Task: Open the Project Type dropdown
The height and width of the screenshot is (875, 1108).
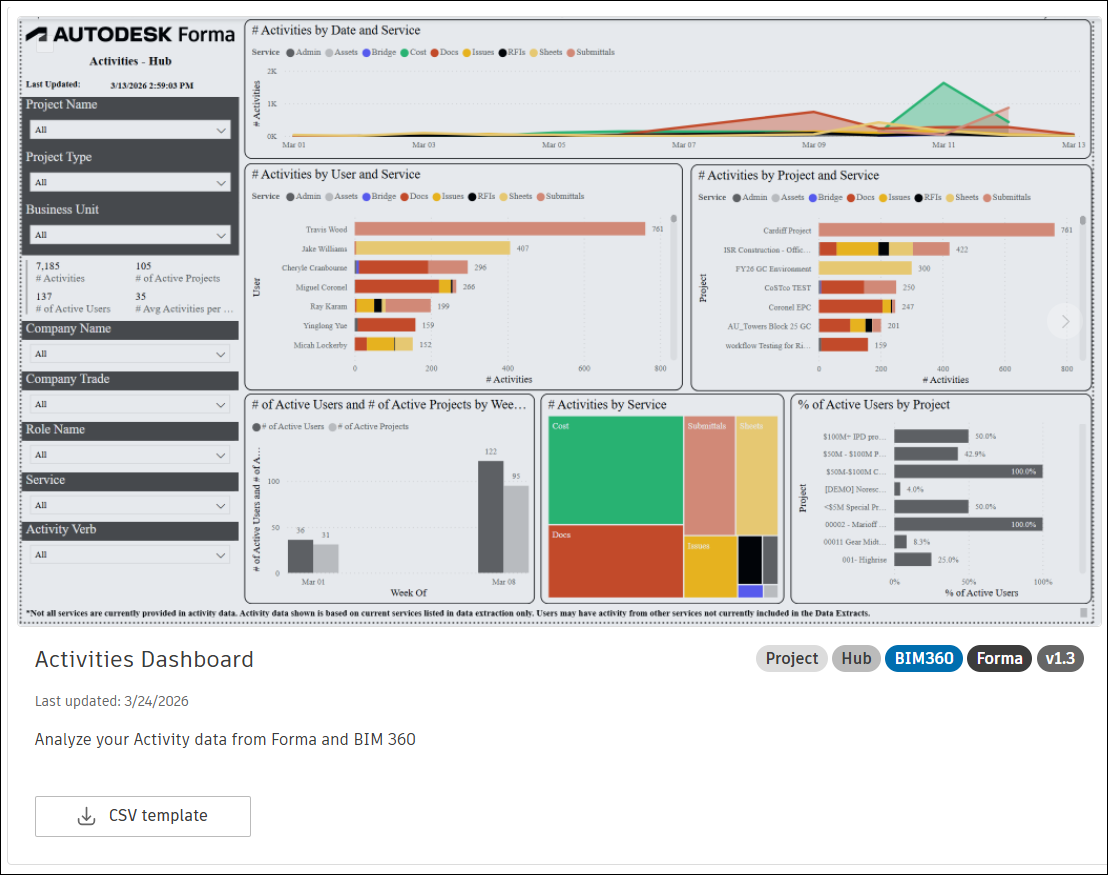Action: (130, 182)
